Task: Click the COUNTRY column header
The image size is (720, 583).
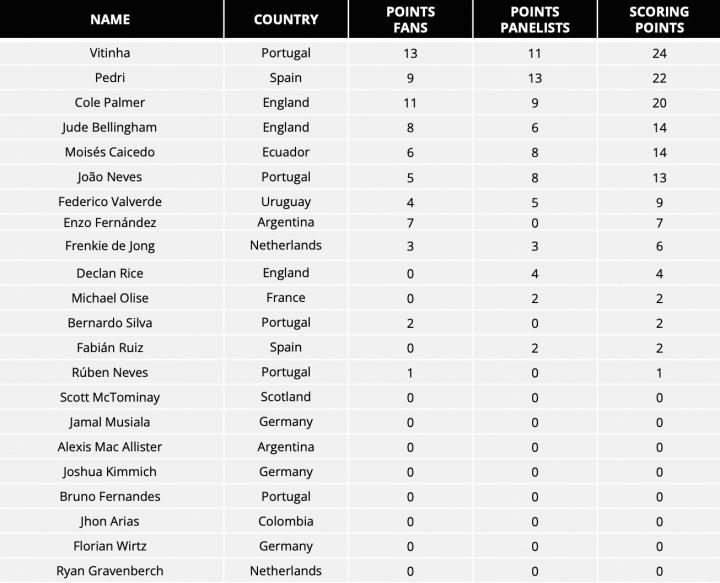Action: point(286,19)
